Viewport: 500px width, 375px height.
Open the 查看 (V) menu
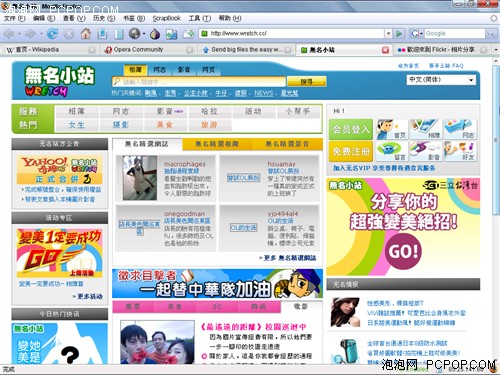[74, 18]
